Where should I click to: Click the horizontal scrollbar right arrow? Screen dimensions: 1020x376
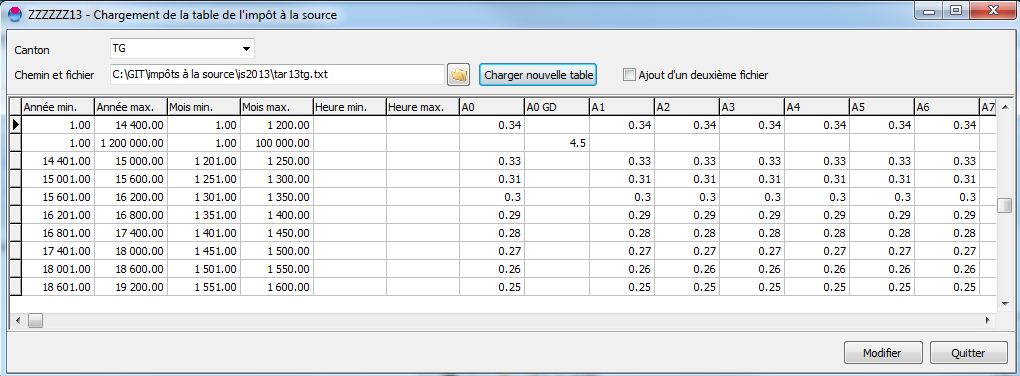pyautogui.click(x=988, y=320)
